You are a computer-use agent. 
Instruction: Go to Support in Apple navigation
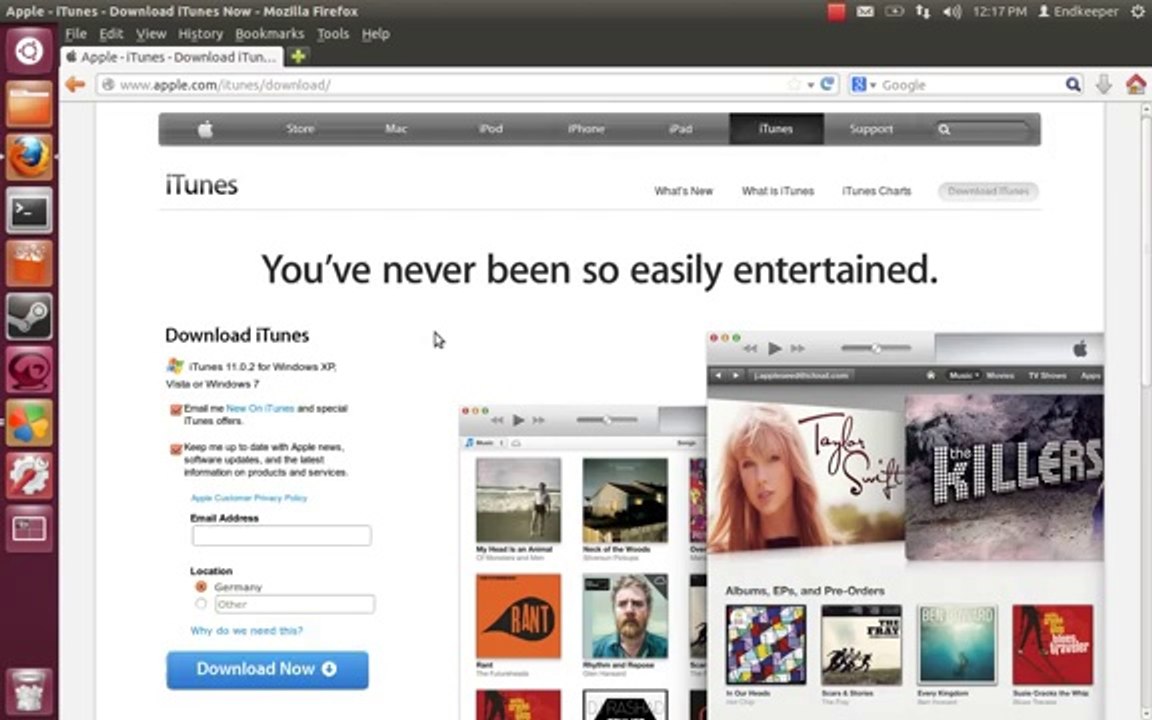point(871,129)
